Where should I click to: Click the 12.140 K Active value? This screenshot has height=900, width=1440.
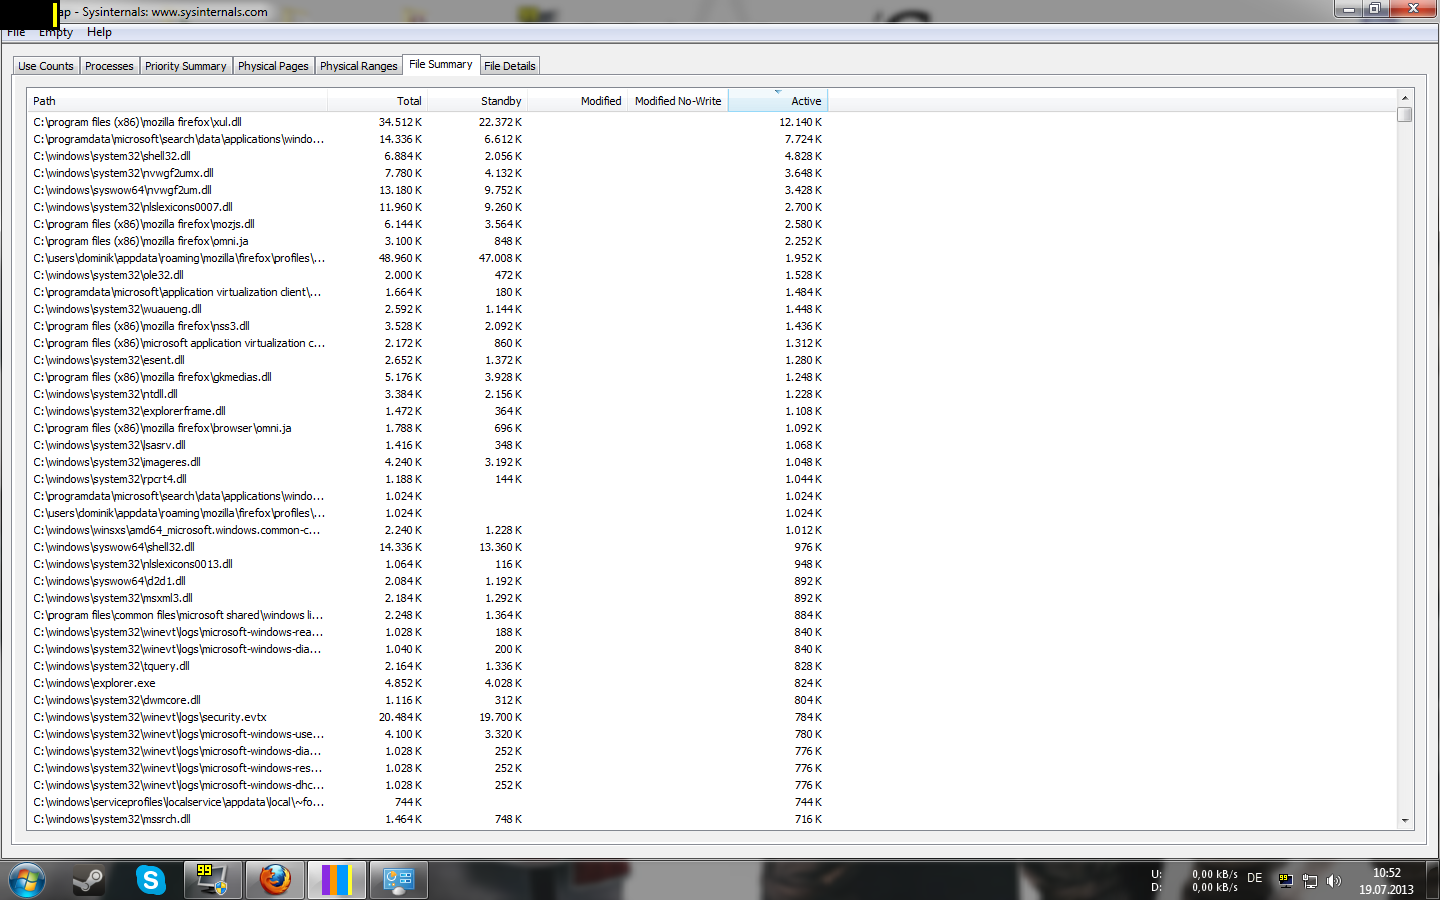800,122
